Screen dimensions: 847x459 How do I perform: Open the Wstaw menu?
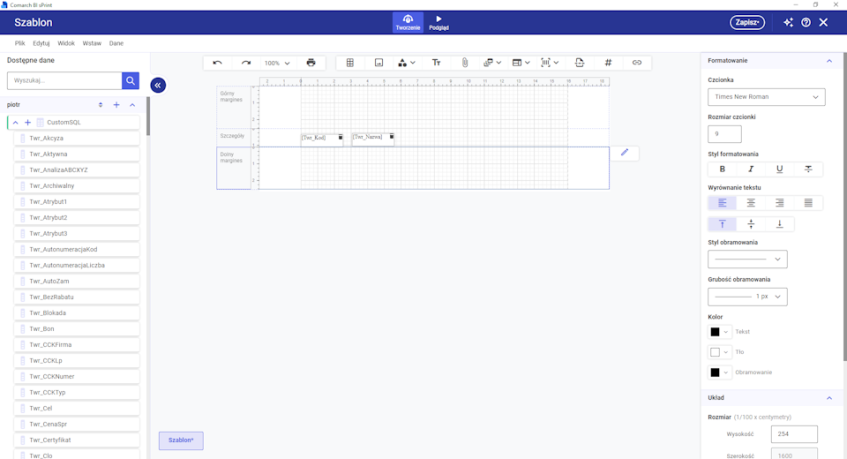[92, 44]
